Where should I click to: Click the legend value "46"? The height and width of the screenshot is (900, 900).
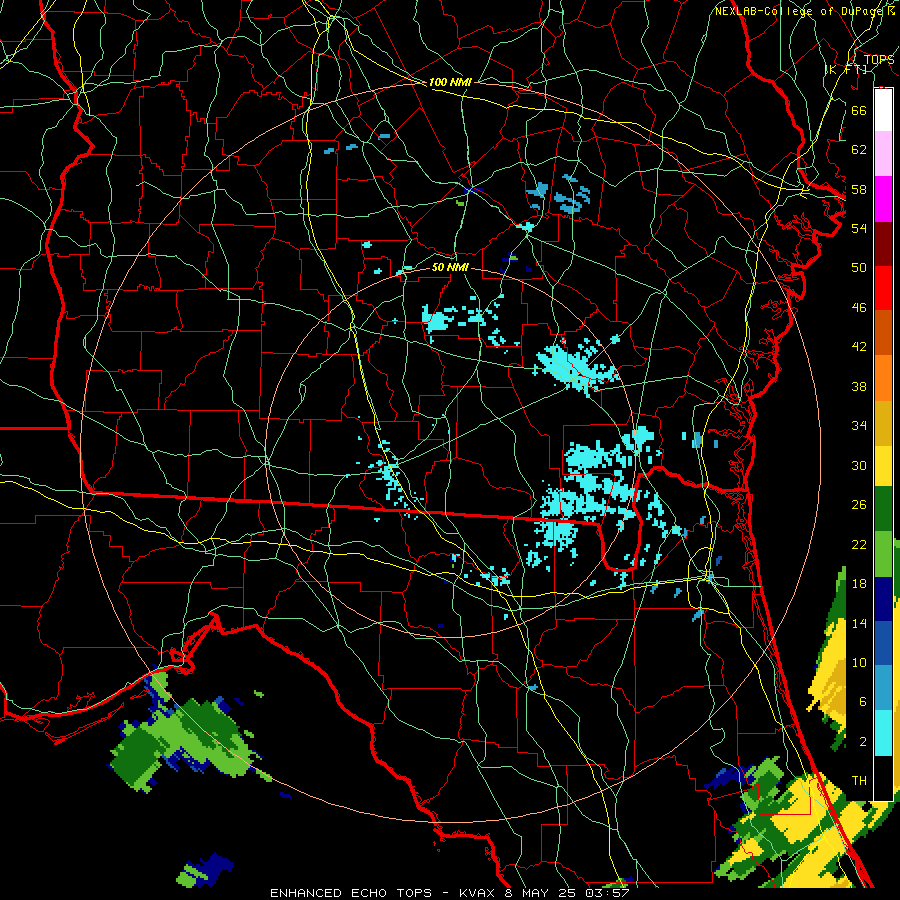coord(859,308)
